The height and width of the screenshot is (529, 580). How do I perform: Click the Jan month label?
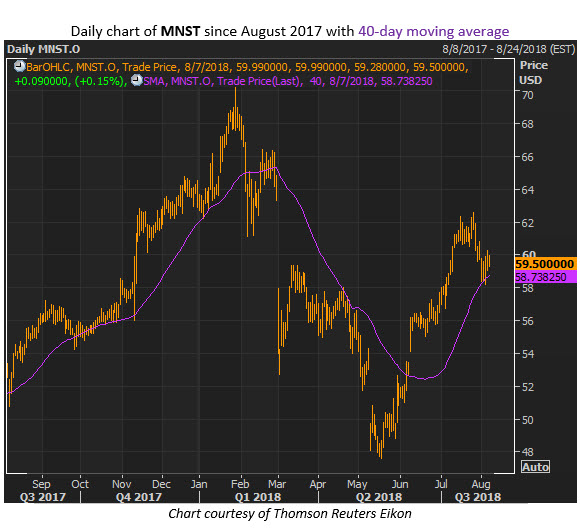pyautogui.click(x=199, y=484)
